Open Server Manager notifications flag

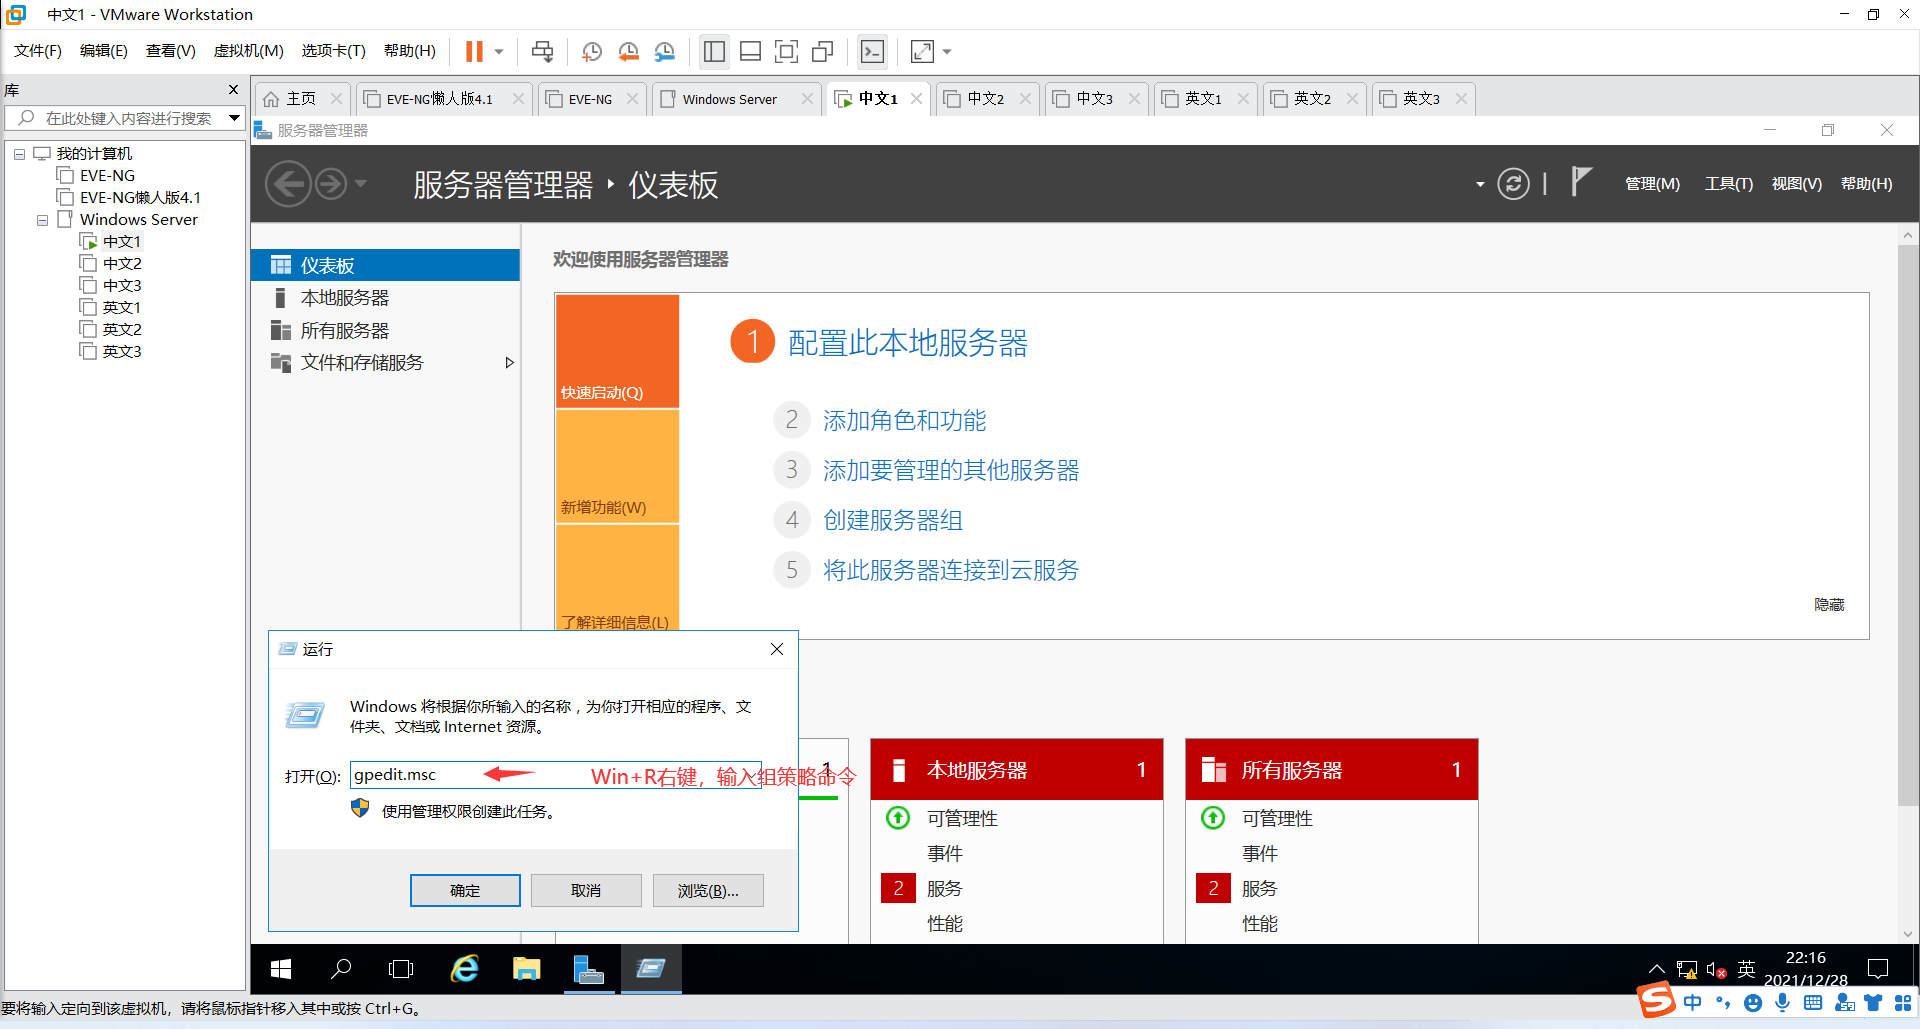click(1580, 183)
